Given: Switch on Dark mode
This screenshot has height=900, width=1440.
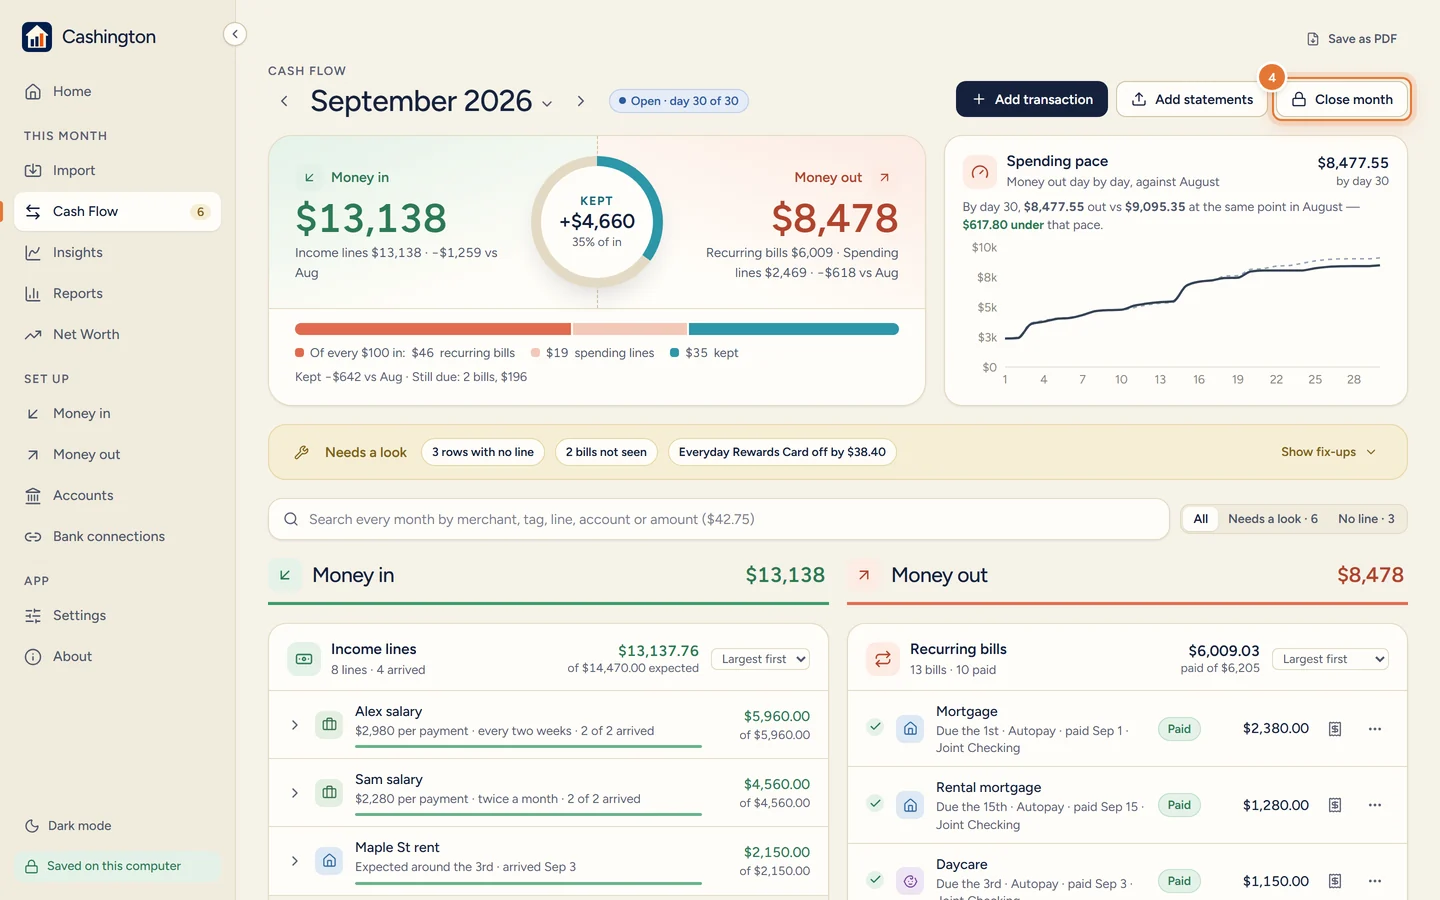Looking at the screenshot, I should [x=68, y=826].
